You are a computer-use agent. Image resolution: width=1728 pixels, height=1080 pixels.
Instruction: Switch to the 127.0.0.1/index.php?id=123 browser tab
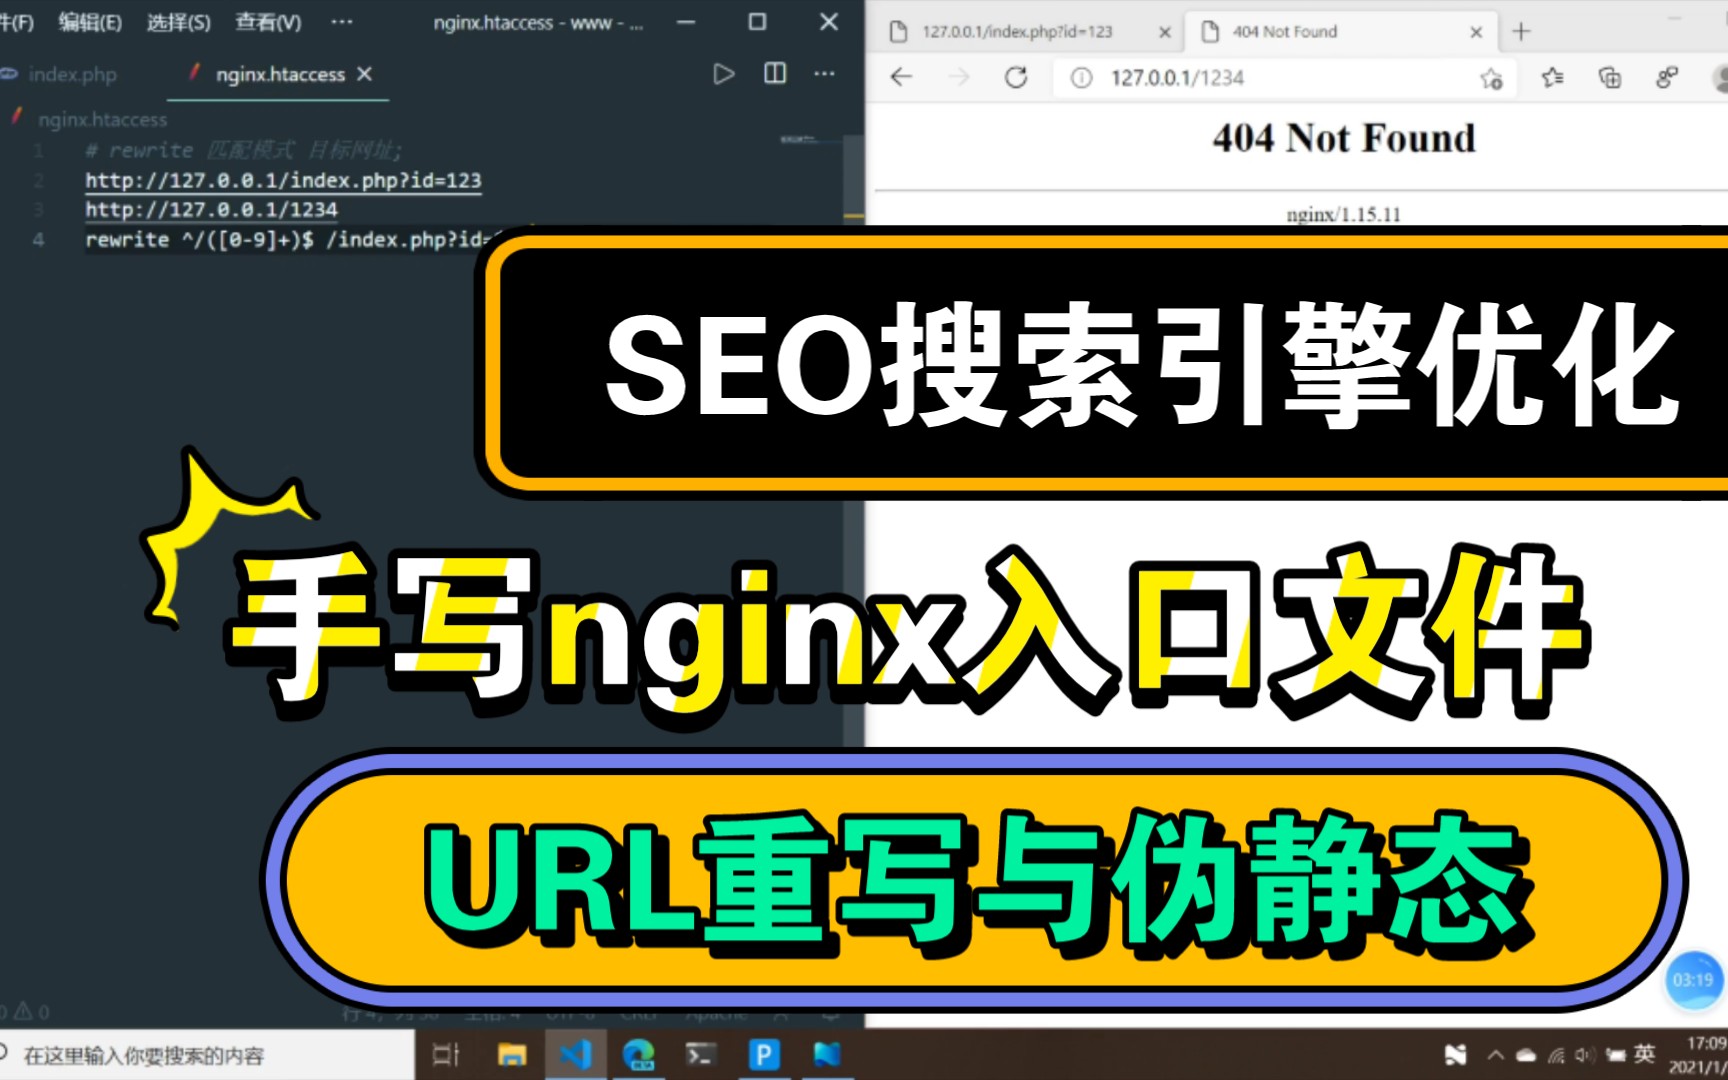coord(1016,32)
